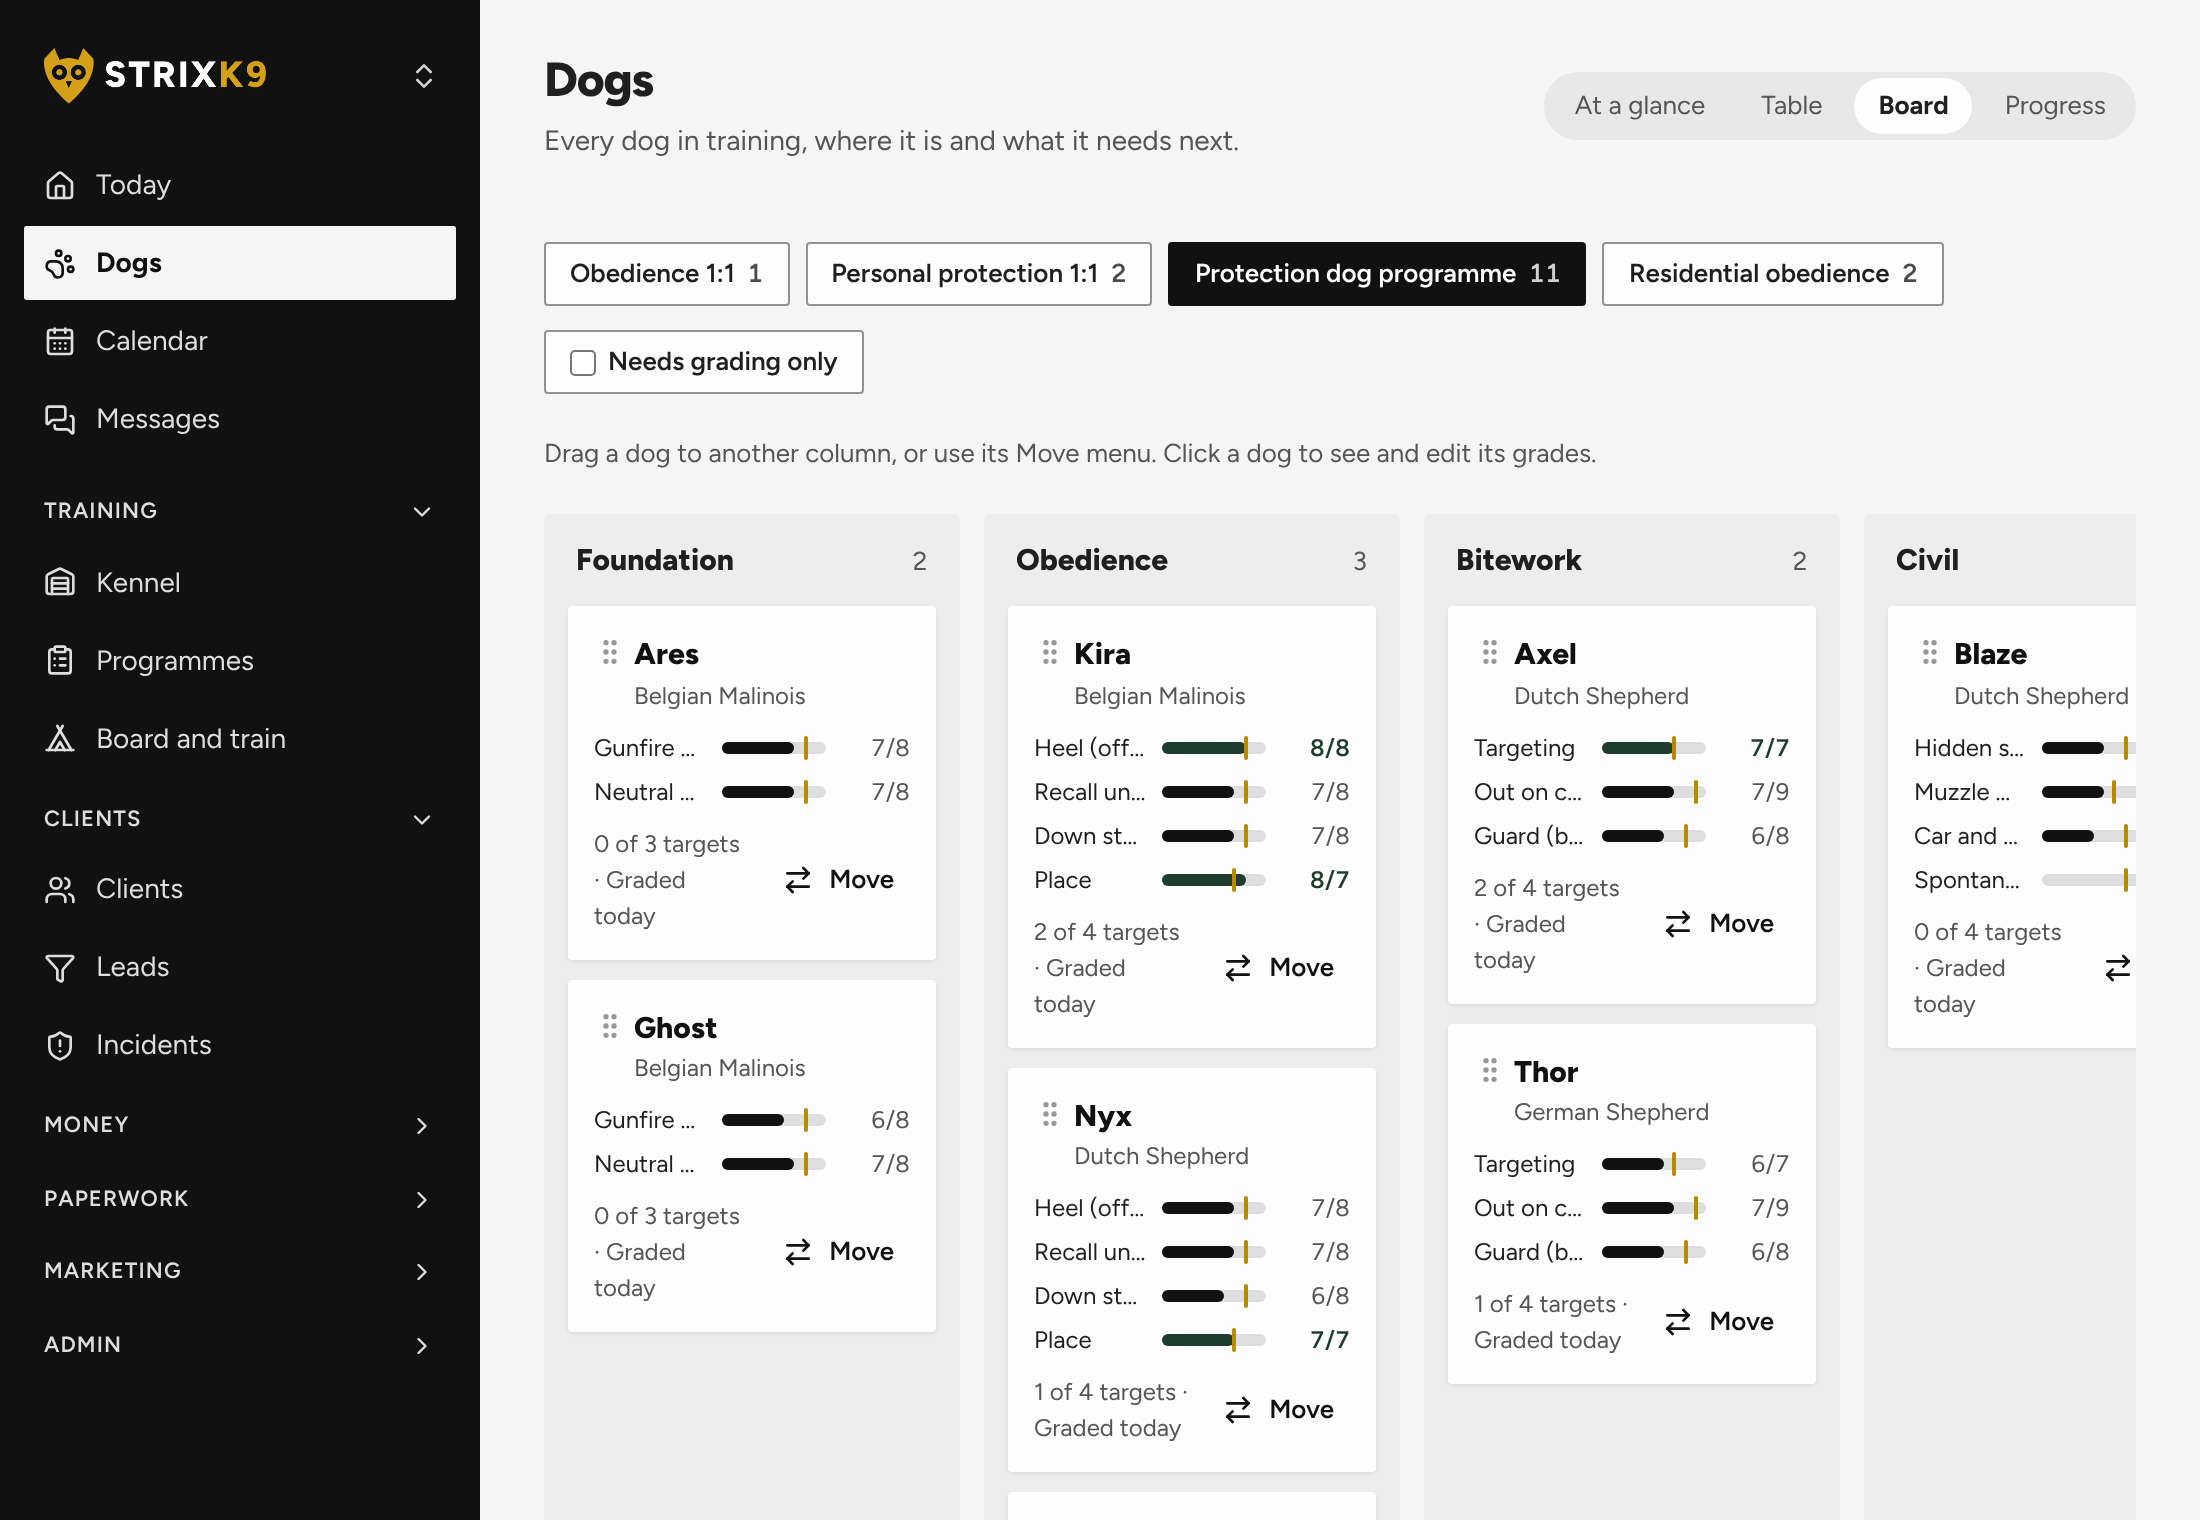Viewport: 2200px width, 1520px height.
Task: Click the Clients people icon
Action: (60, 889)
